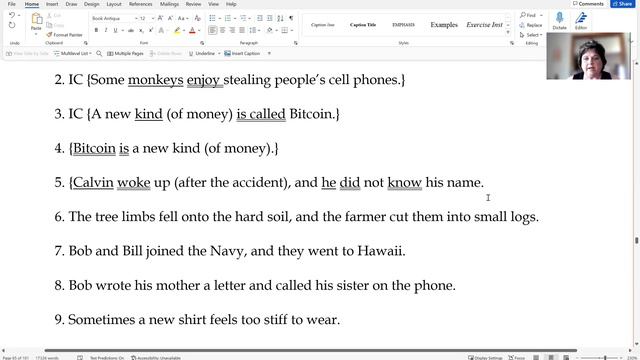
Task: Toggle italic formatting
Action: click(x=106, y=30)
